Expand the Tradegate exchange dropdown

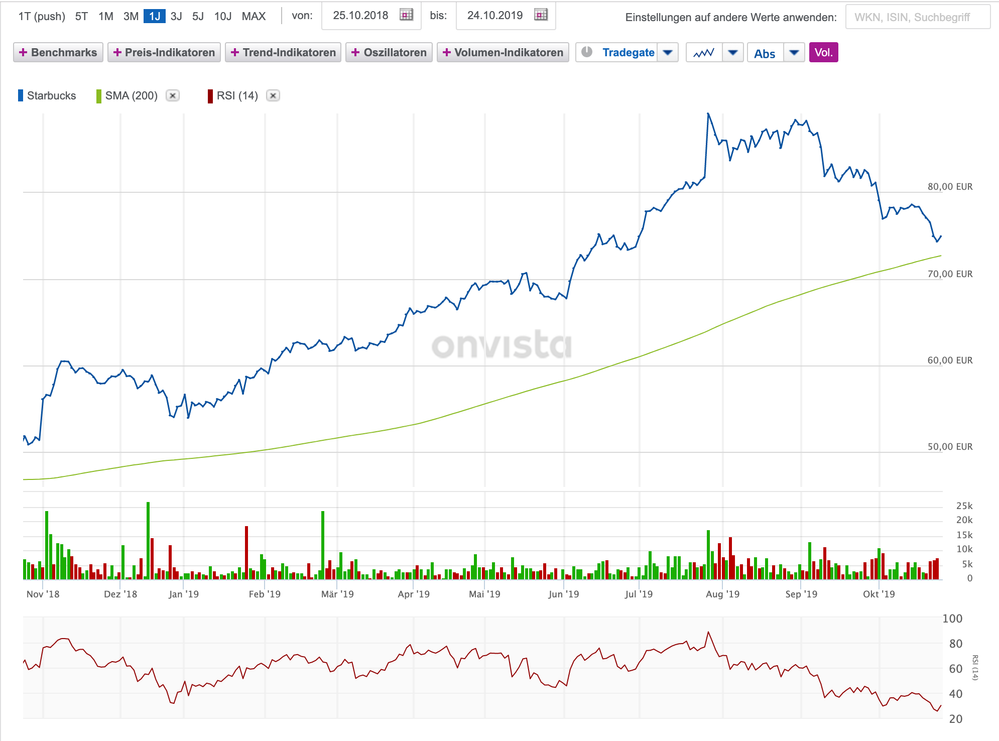[668, 53]
